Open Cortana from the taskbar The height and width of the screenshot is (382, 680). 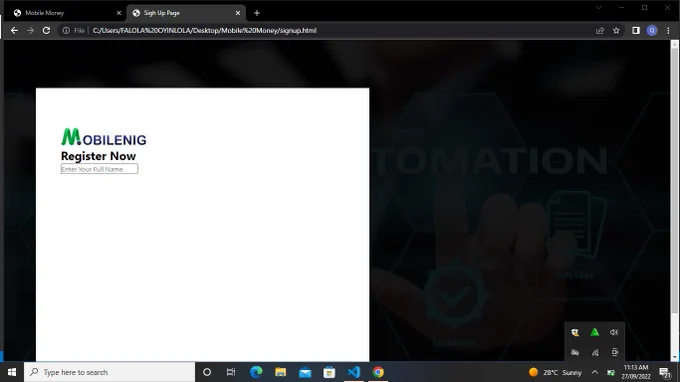click(207, 372)
